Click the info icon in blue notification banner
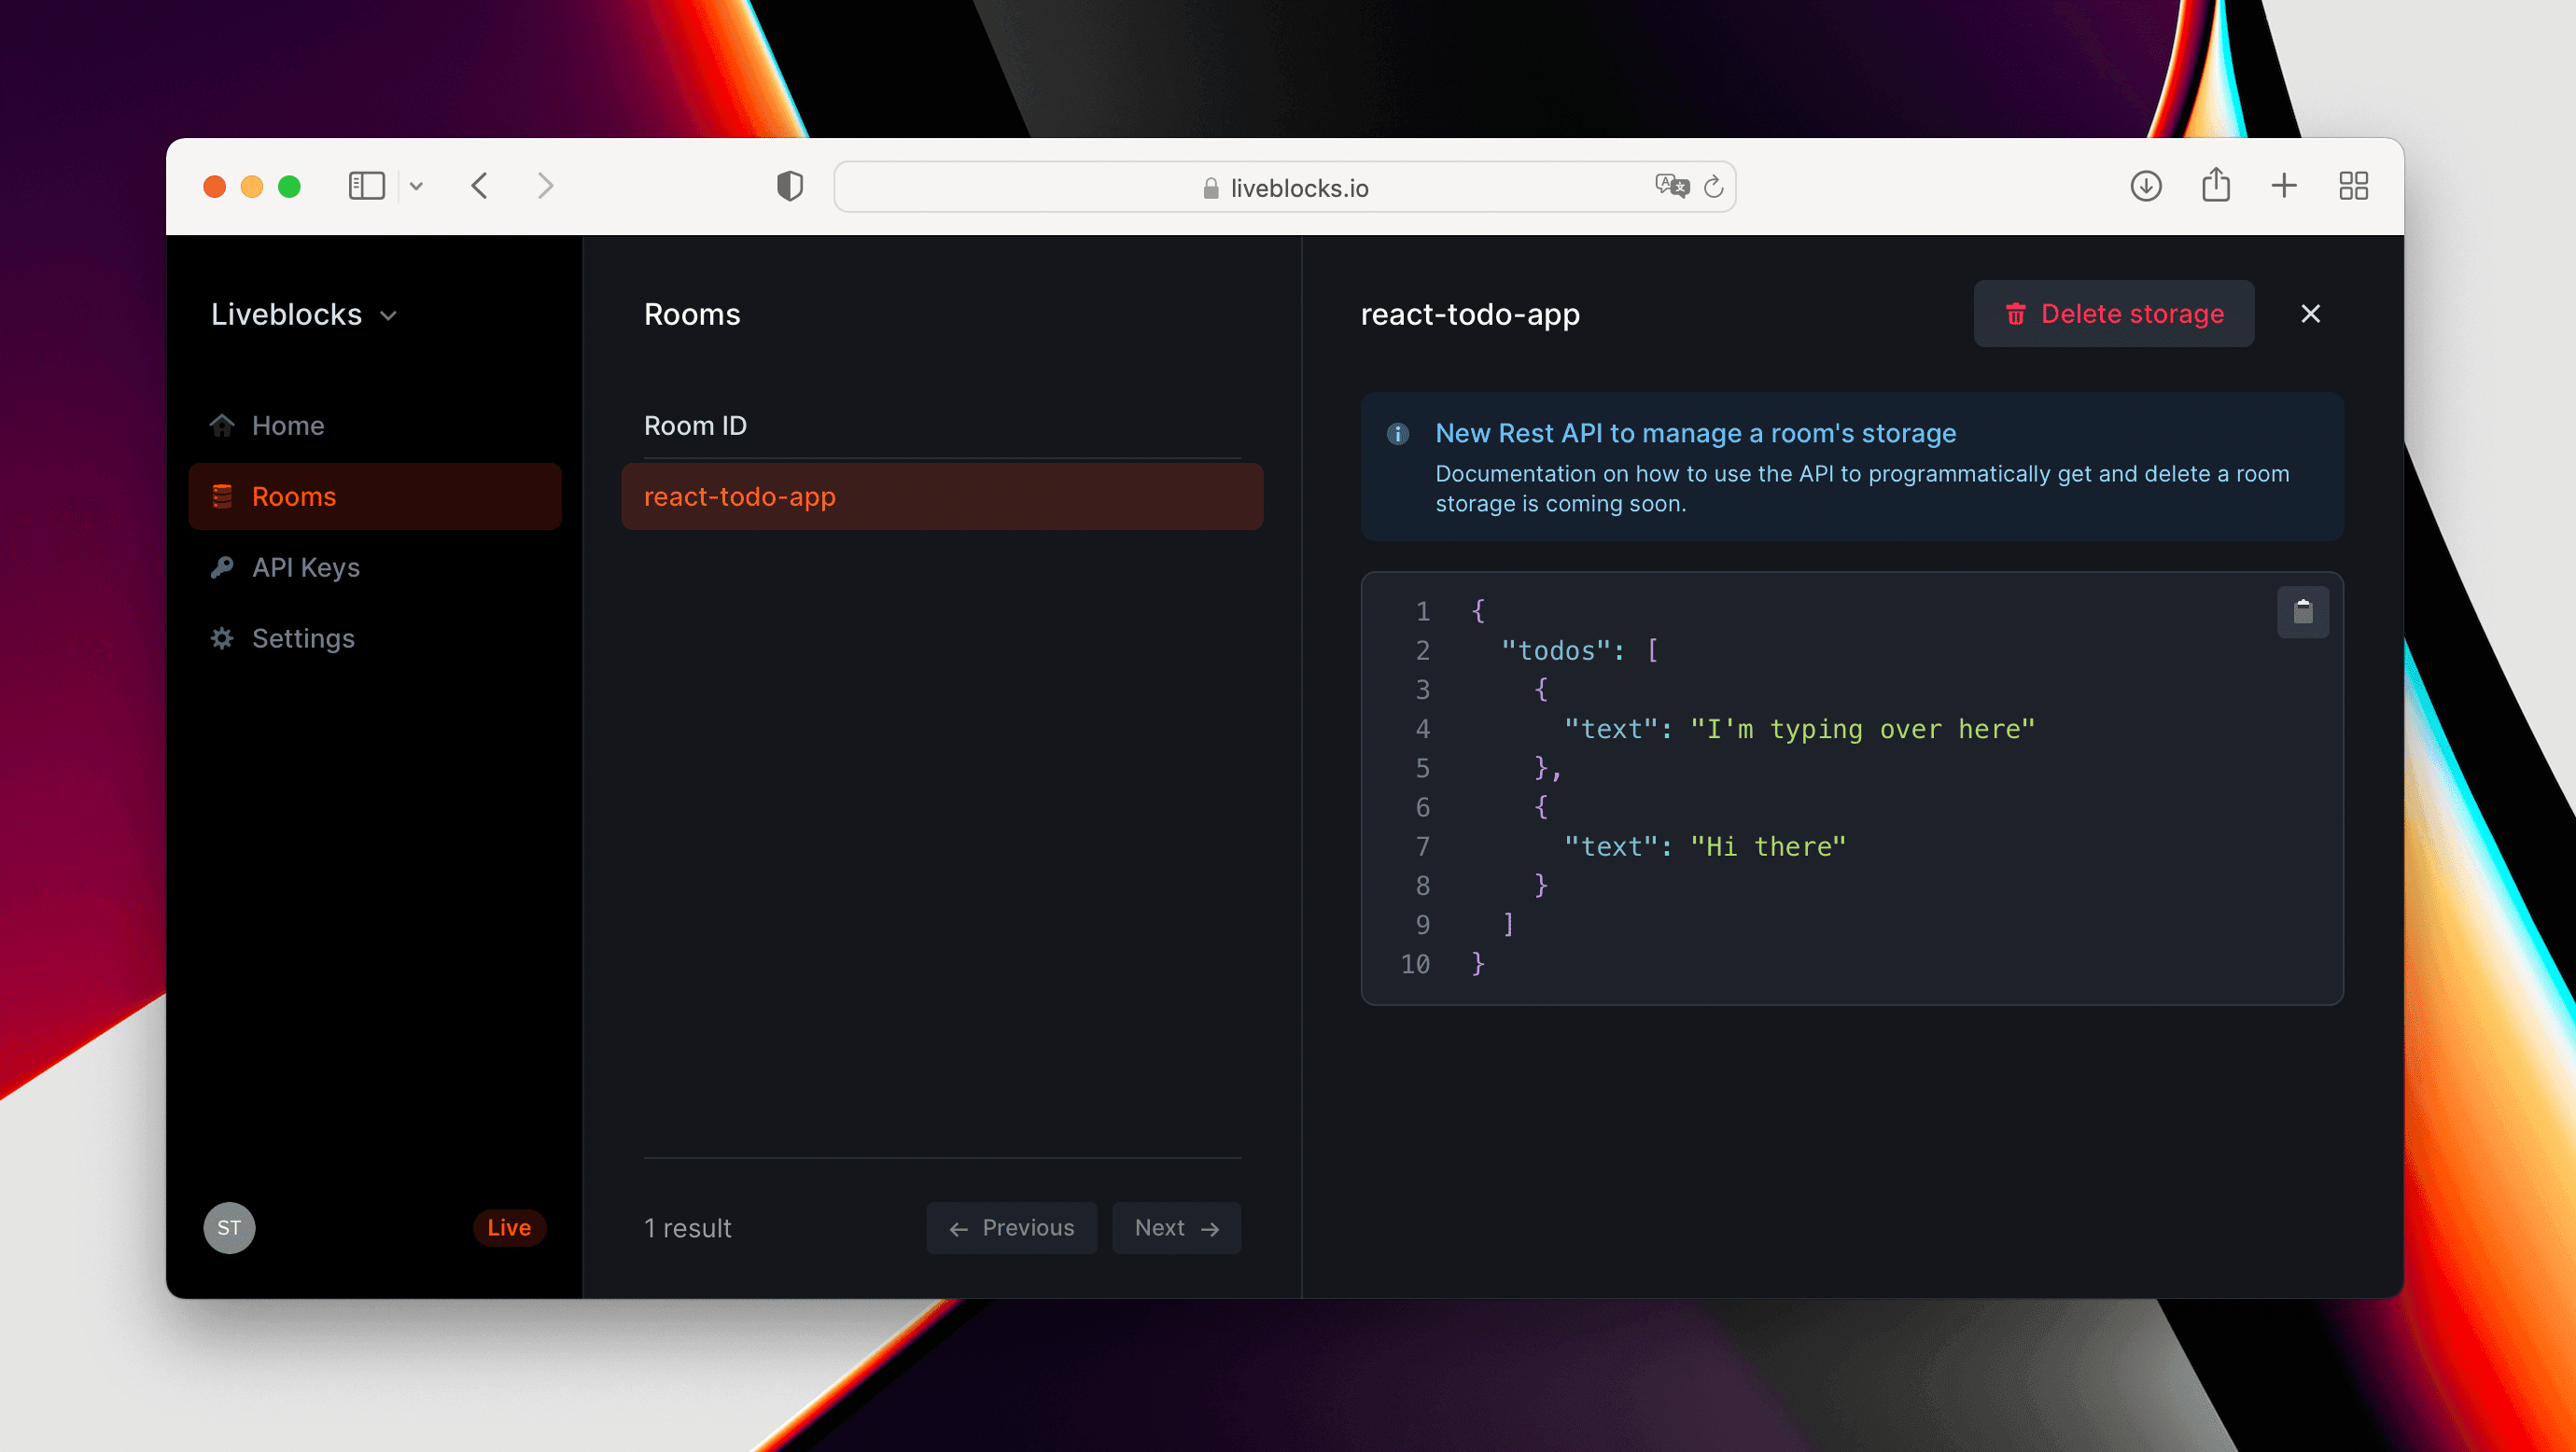Screen dimensions: 2576x1452 click(x=1399, y=431)
